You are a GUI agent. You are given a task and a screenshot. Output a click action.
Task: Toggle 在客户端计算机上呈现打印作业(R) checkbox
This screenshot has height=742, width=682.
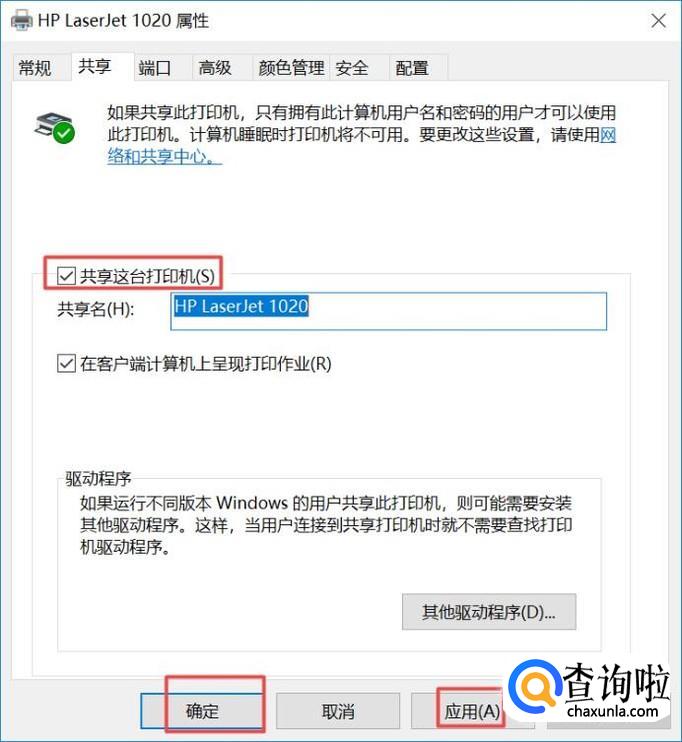(66, 363)
